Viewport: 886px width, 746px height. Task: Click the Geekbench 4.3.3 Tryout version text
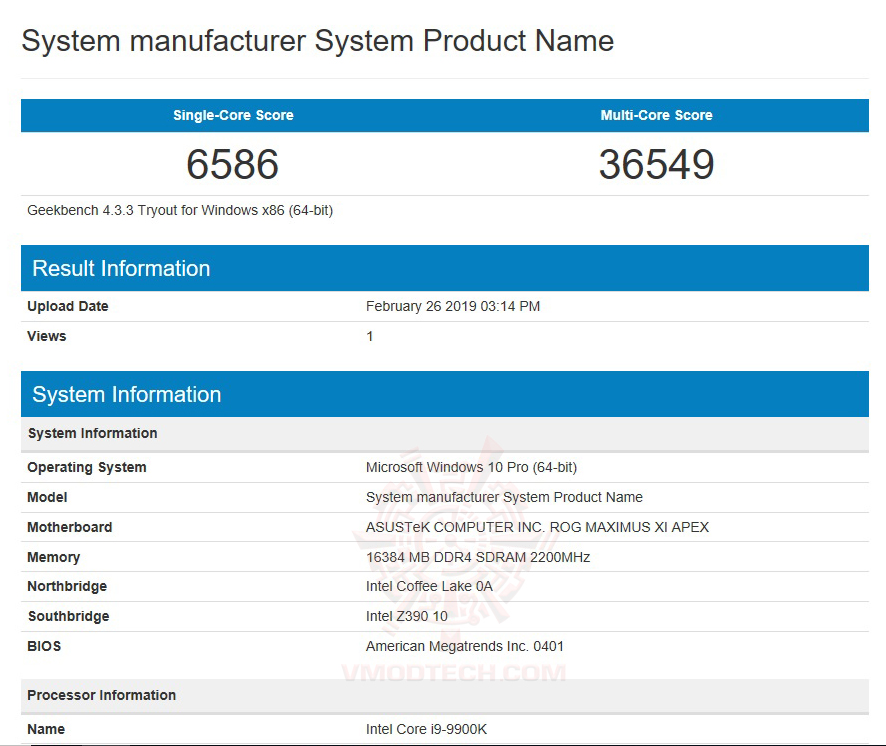pyautogui.click(x=180, y=211)
